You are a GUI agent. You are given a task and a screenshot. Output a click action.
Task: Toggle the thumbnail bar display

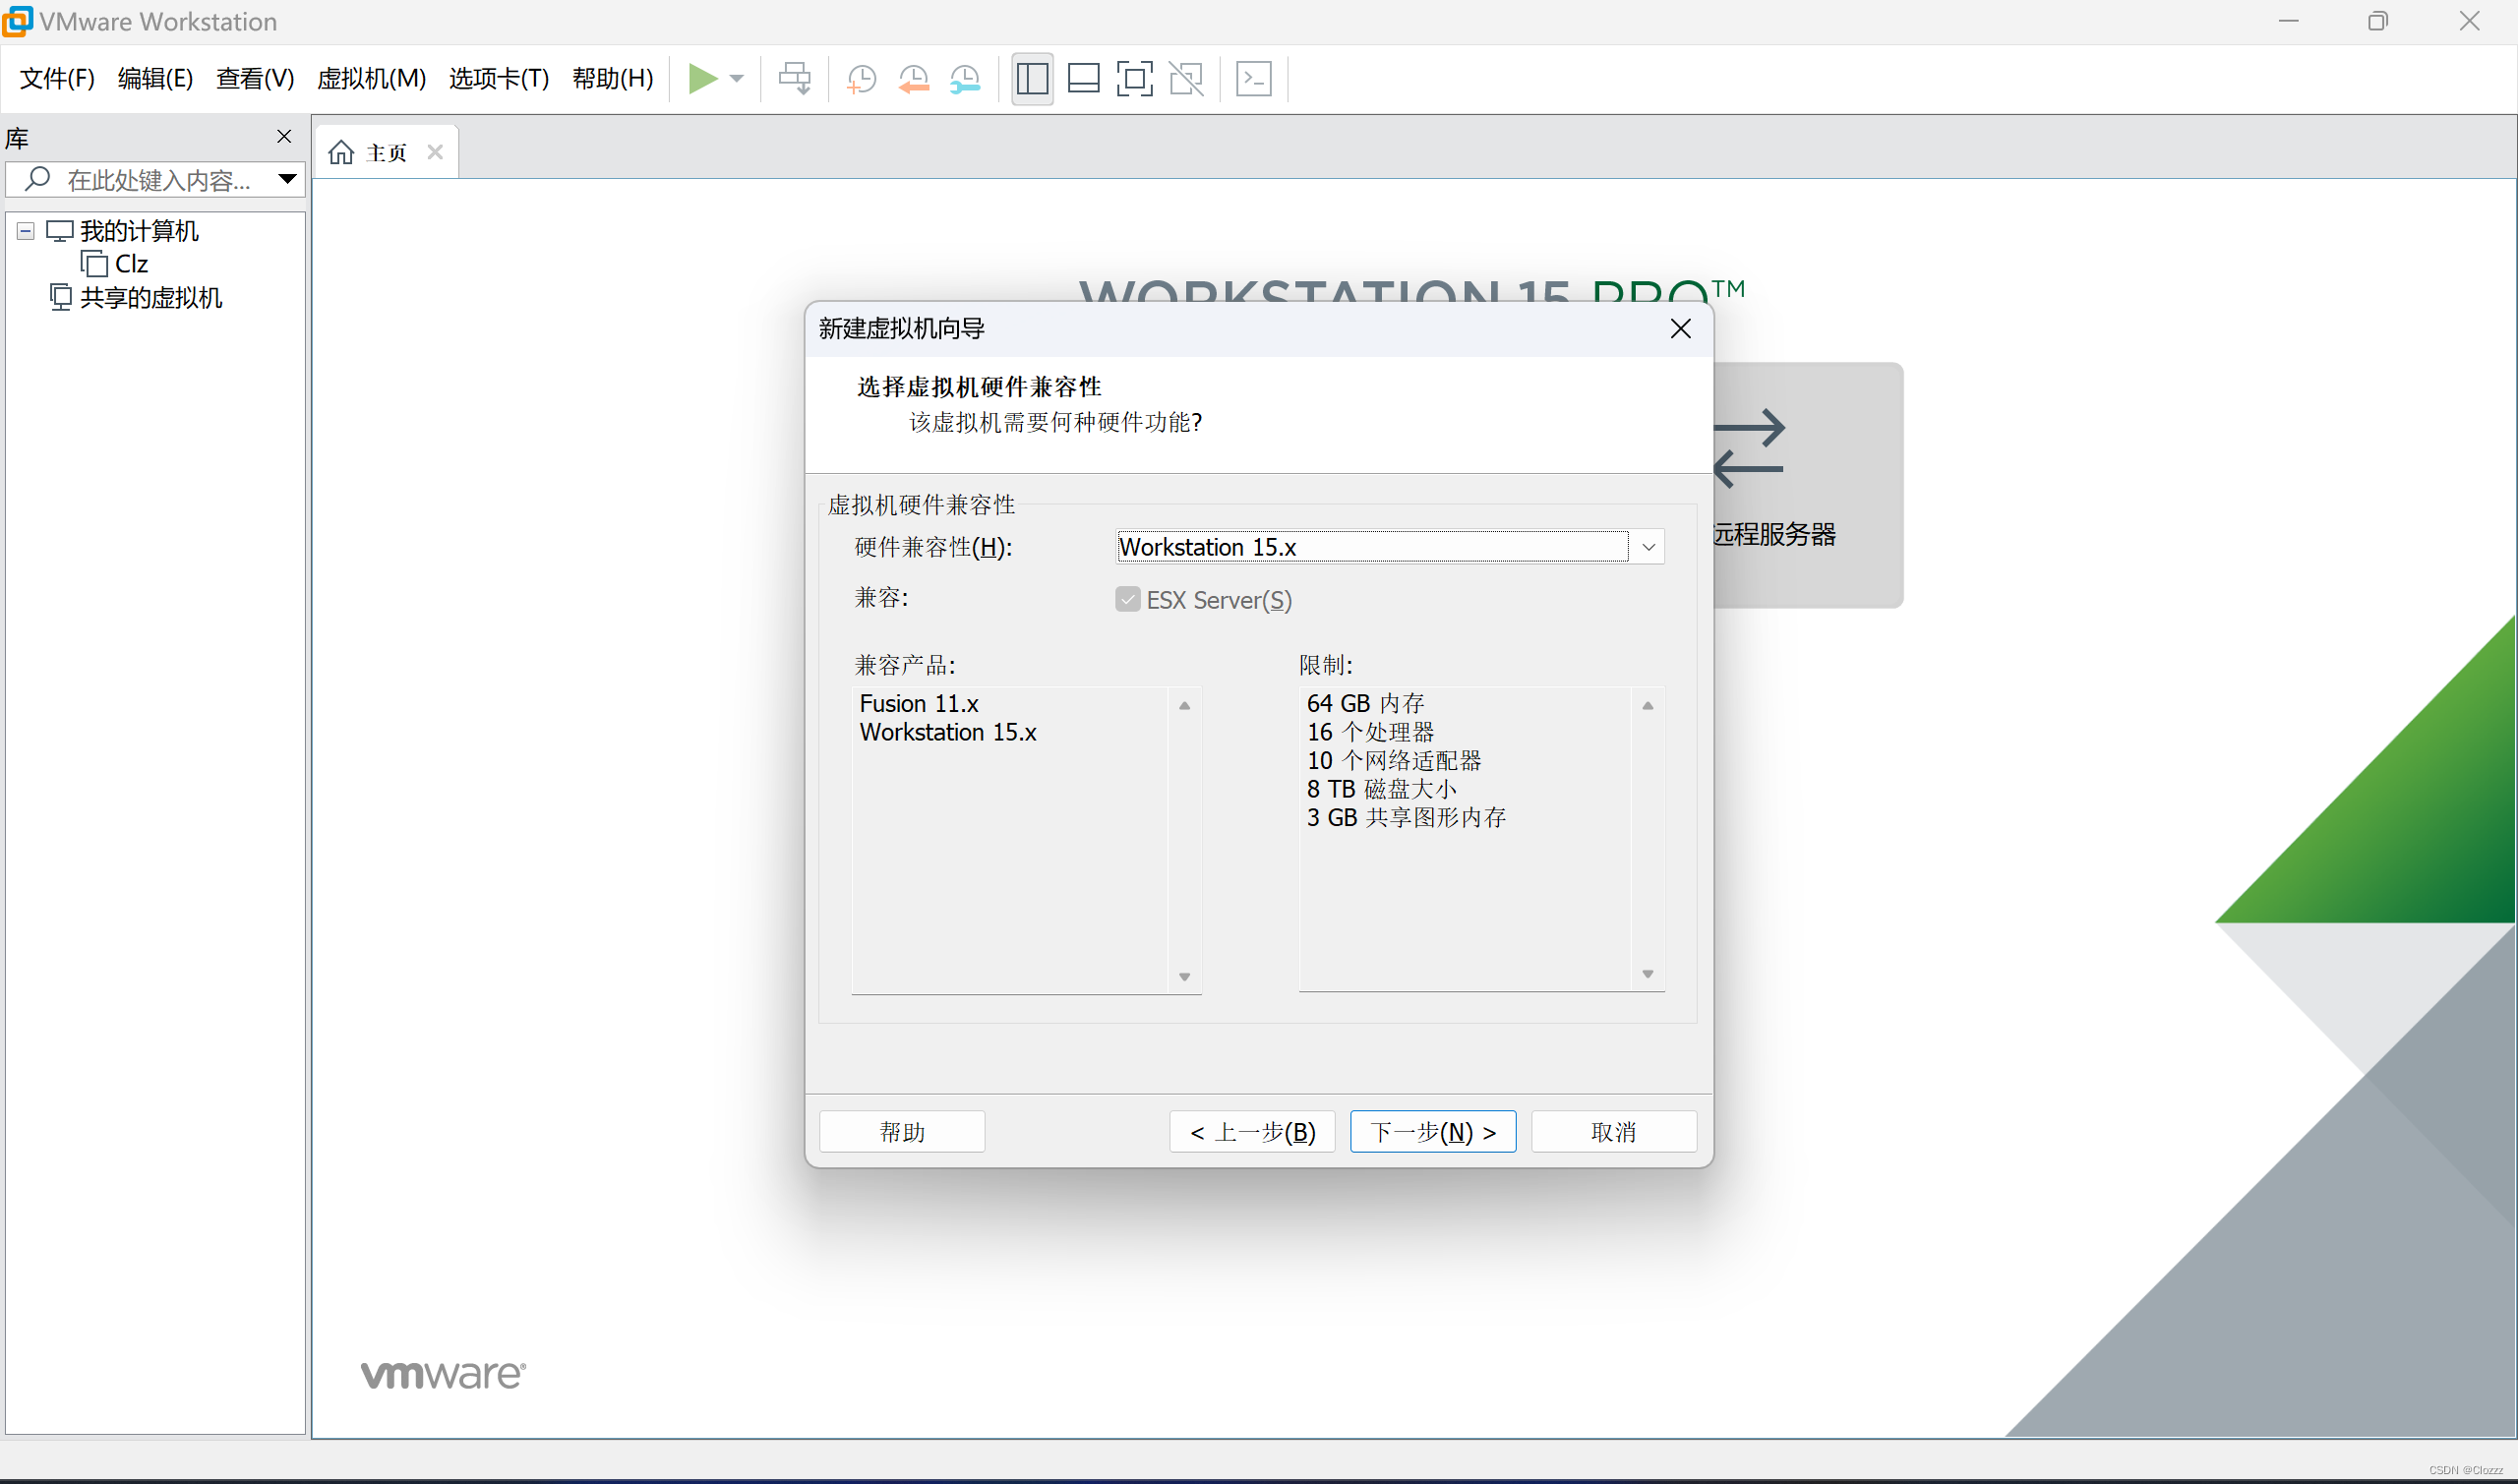(x=1084, y=78)
